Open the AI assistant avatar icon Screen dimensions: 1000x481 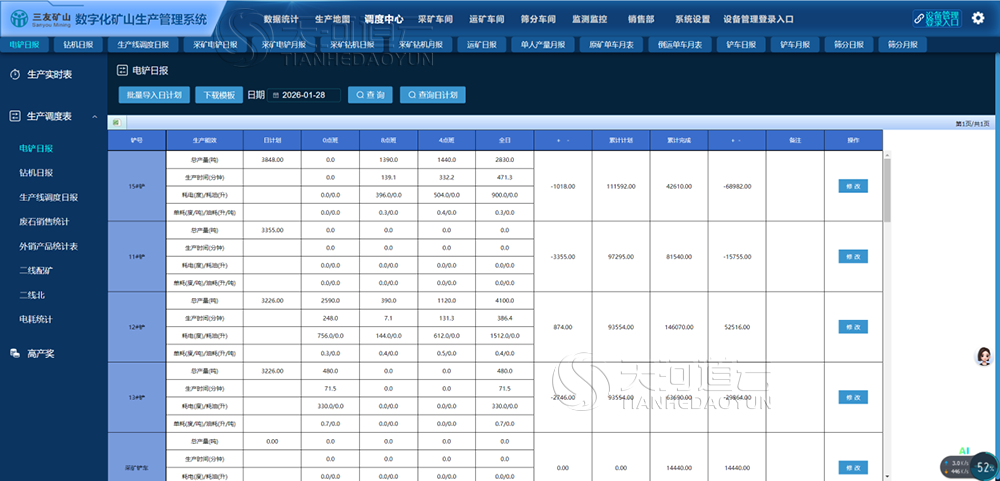984,357
